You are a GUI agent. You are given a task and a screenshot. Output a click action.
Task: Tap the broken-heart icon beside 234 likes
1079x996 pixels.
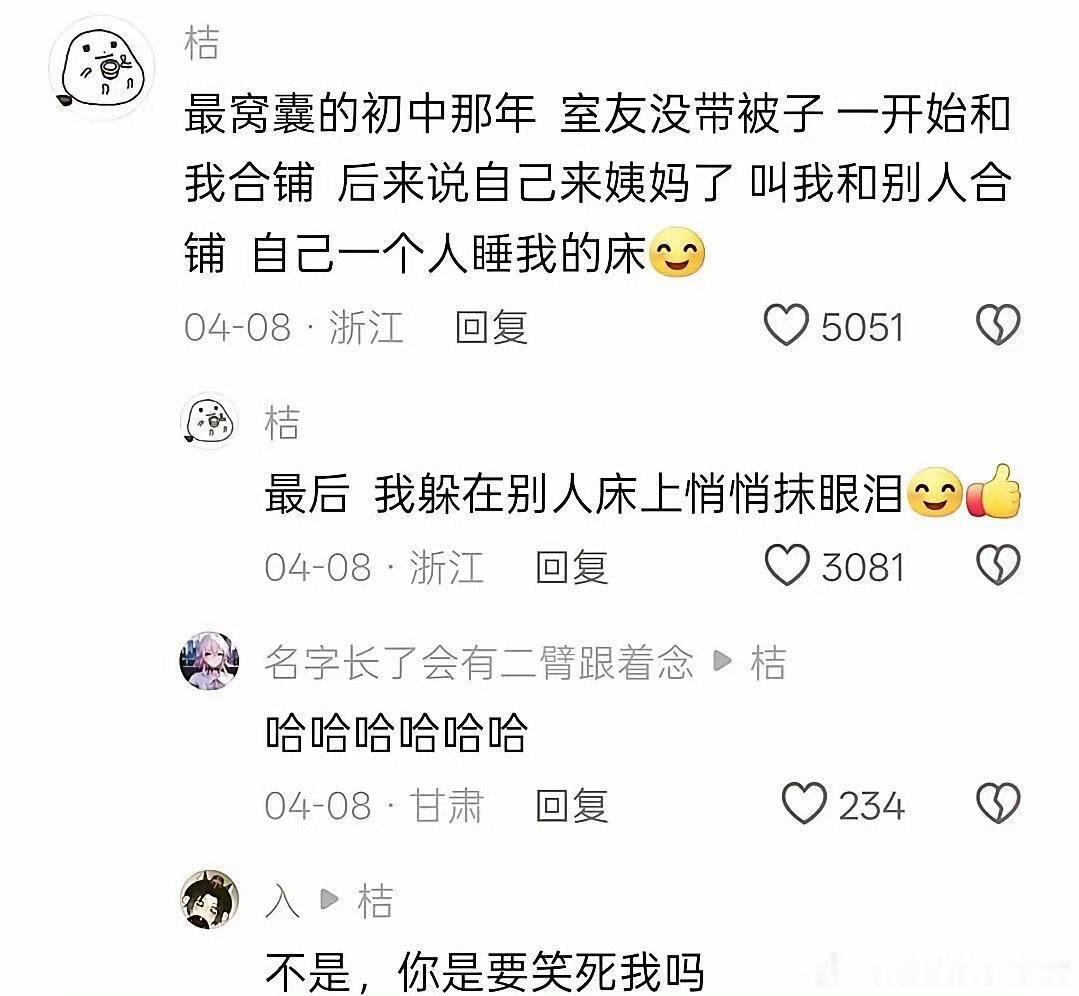point(998,804)
